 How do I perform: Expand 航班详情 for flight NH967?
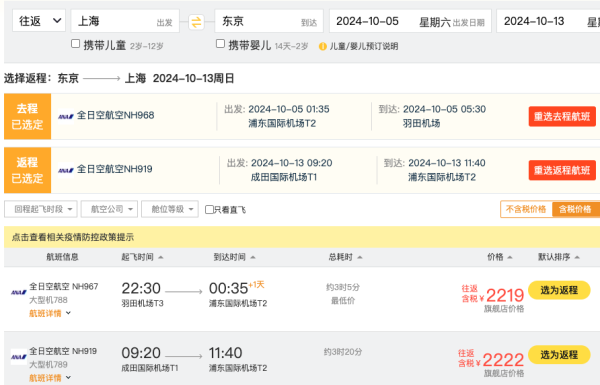coord(50,313)
